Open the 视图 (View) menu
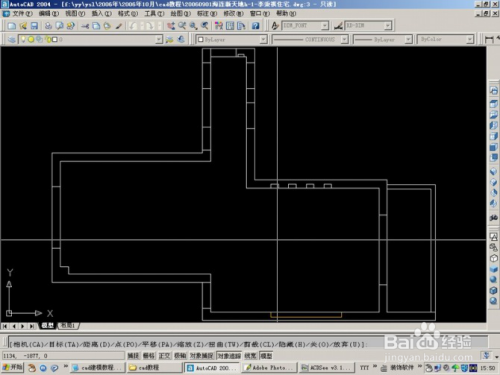The image size is (500, 375). [75, 14]
